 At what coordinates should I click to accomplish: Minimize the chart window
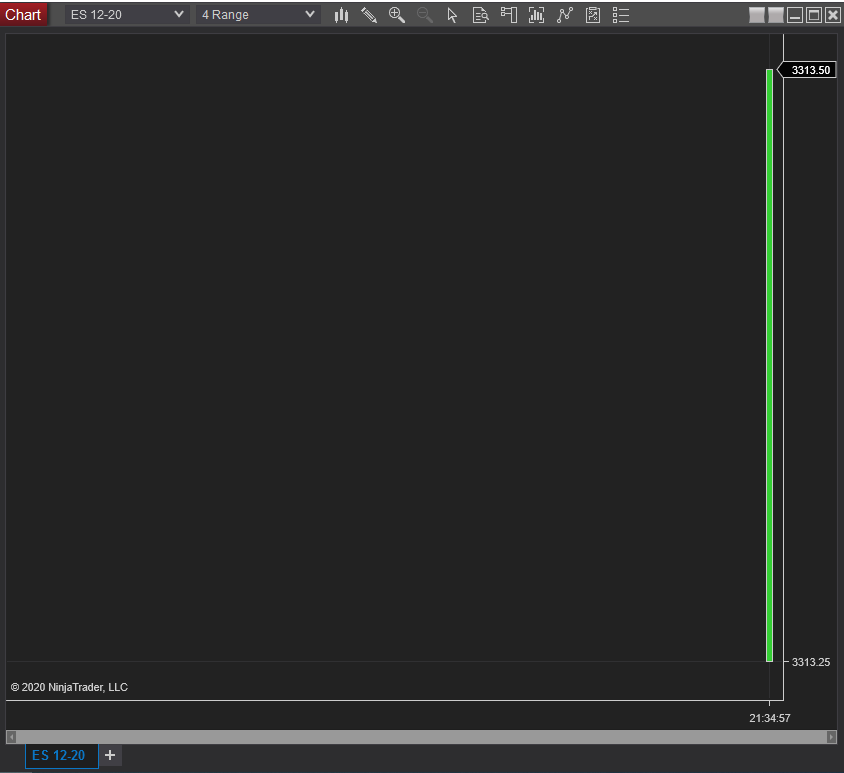pyautogui.click(x=795, y=15)
